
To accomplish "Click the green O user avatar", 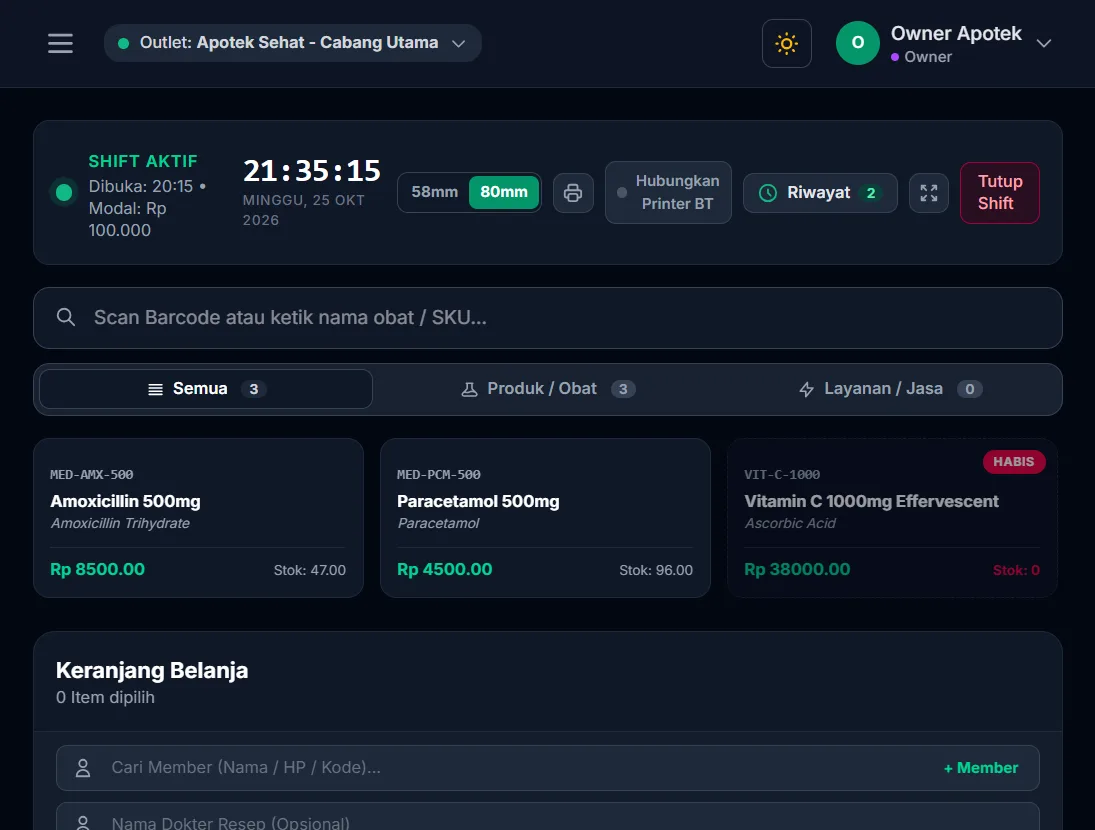I will click(x=858, y=43).
